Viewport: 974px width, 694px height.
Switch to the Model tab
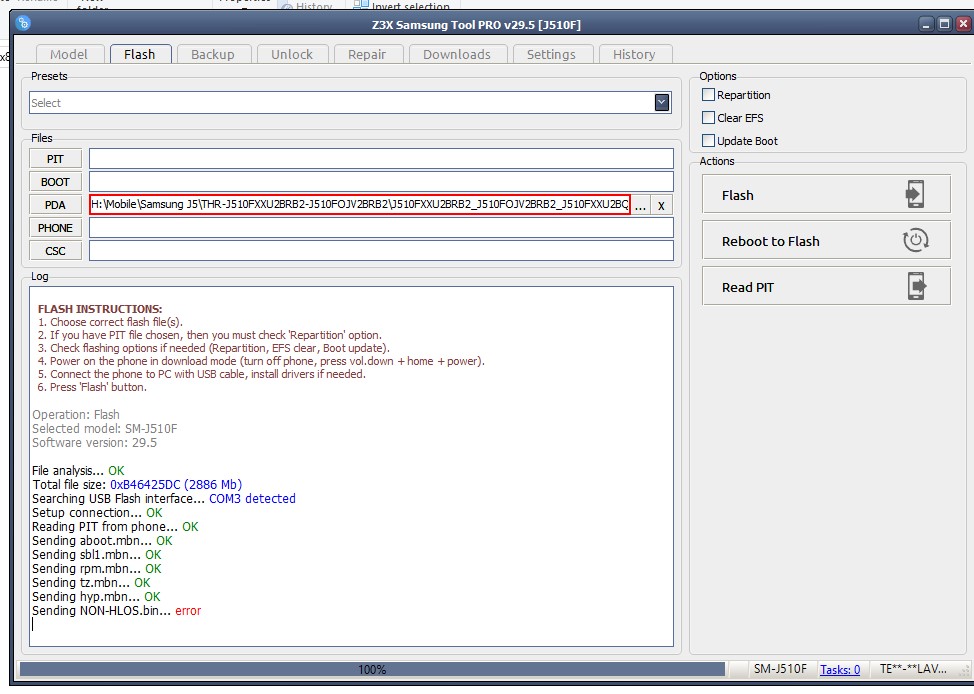click(69, 54)
